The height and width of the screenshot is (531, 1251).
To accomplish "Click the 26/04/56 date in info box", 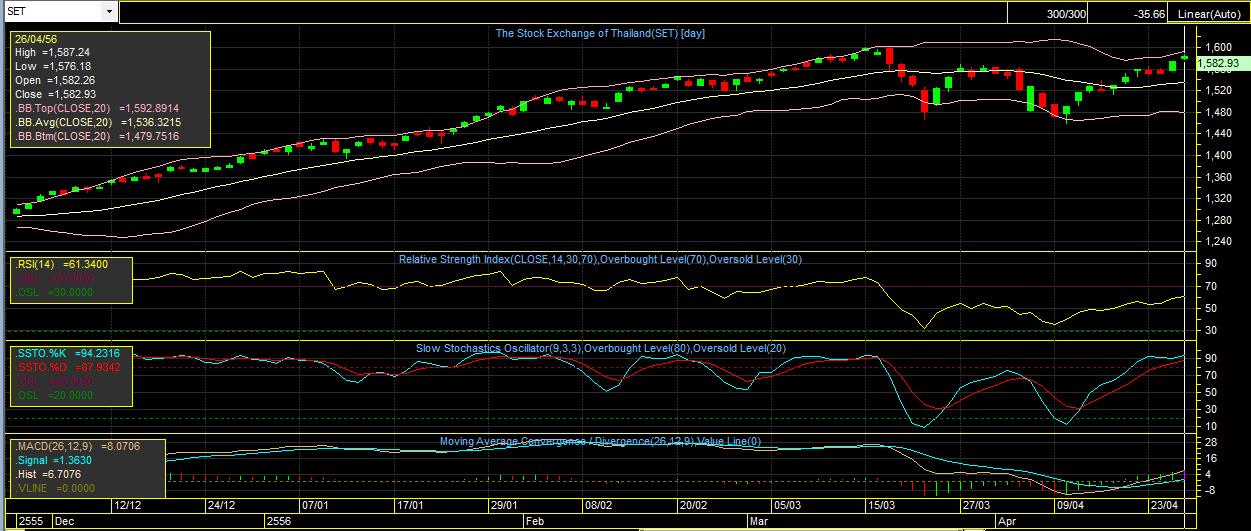I will (x=36, y=38).
